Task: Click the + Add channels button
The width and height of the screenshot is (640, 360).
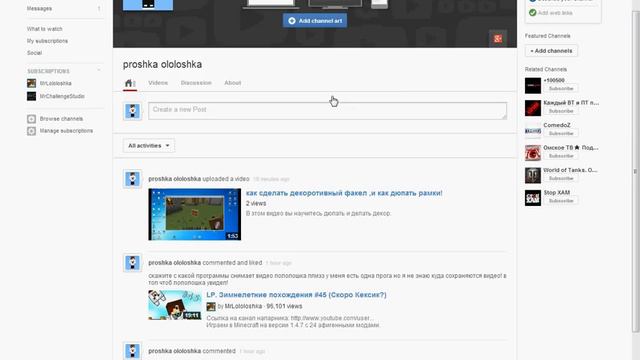Action: [x=551, y=51]
